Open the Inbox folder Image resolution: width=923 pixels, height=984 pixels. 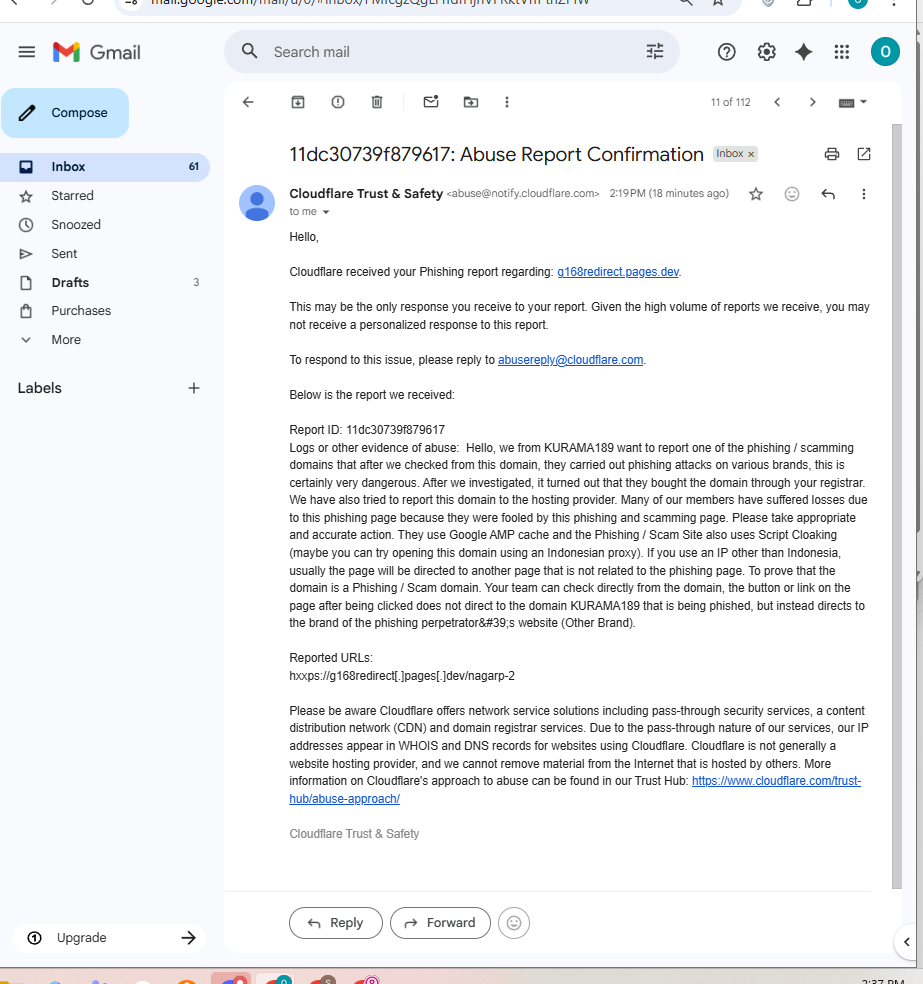(105, 167)
